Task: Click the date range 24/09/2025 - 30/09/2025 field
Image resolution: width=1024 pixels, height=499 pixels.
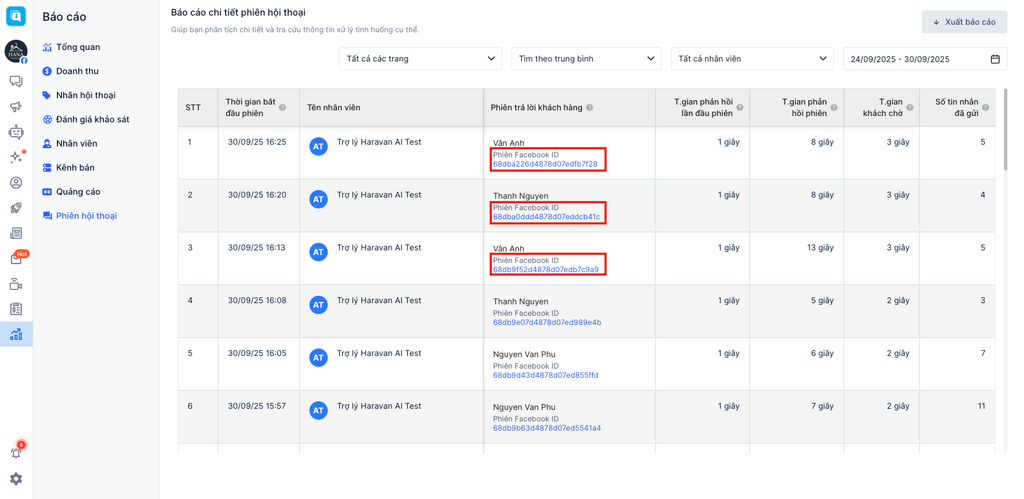Action: coord(915,59)
